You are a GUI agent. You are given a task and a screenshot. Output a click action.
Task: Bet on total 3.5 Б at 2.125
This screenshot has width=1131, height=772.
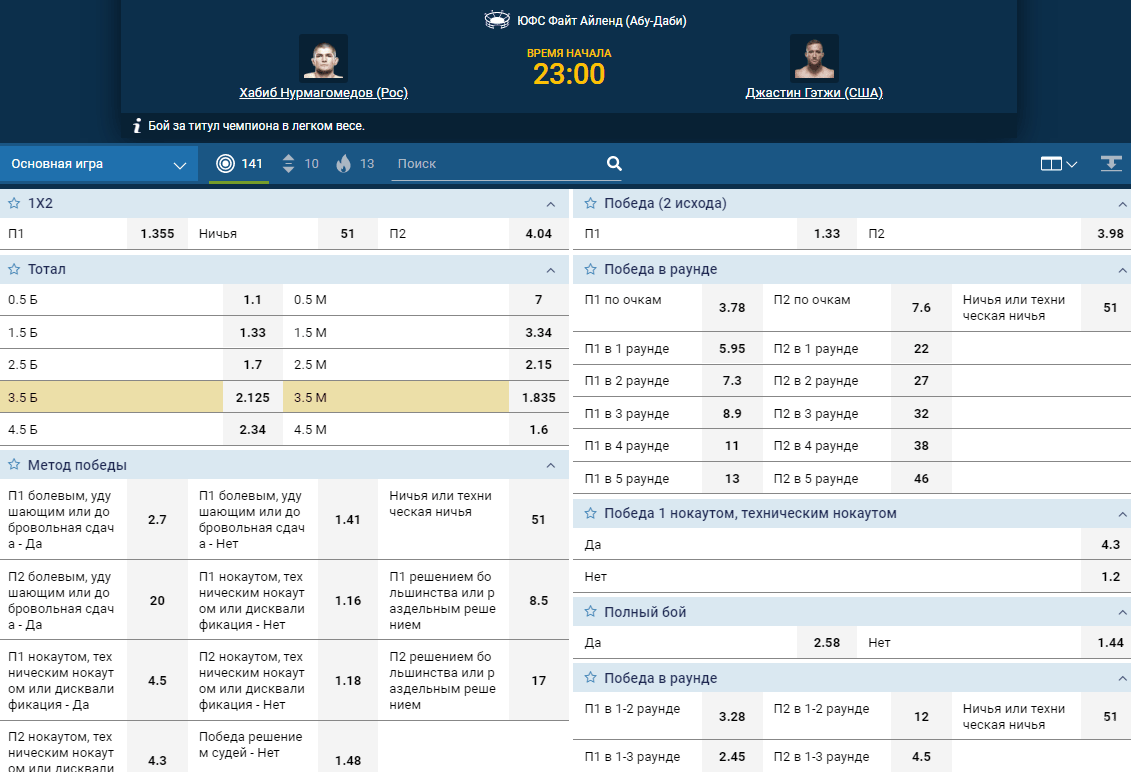(x=252, y=398)
